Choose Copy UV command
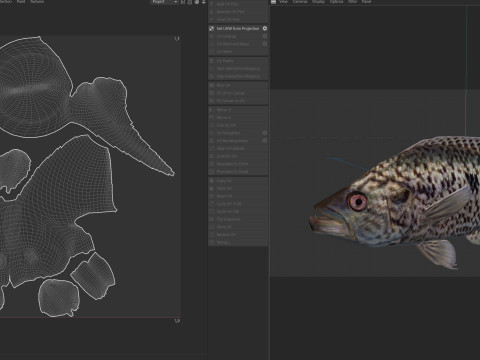Image resolution: width=480 pixels, height=360 pixels. point(238,181)
